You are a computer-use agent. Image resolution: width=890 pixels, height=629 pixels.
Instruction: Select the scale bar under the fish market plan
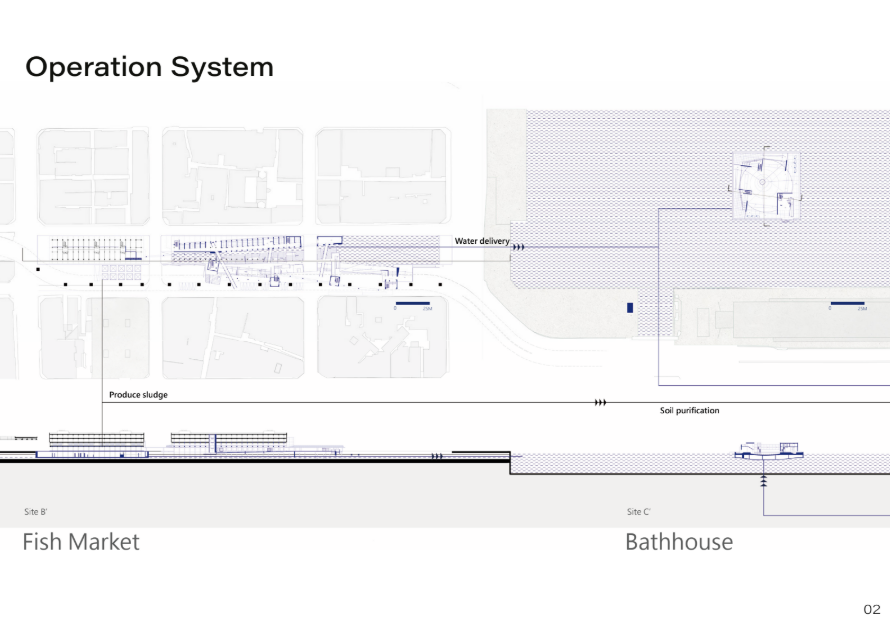tap(414, 303)
